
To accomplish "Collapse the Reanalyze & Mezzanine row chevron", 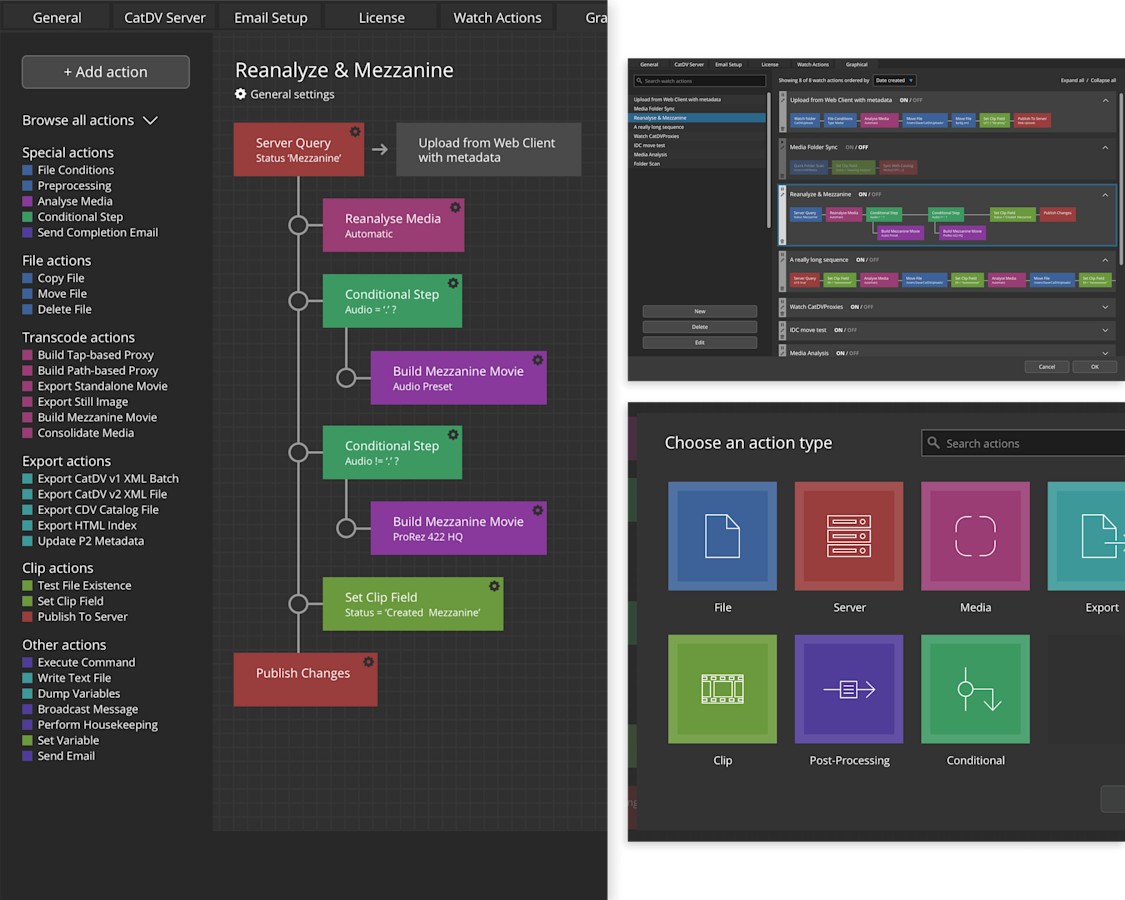I will point(1106,194).
